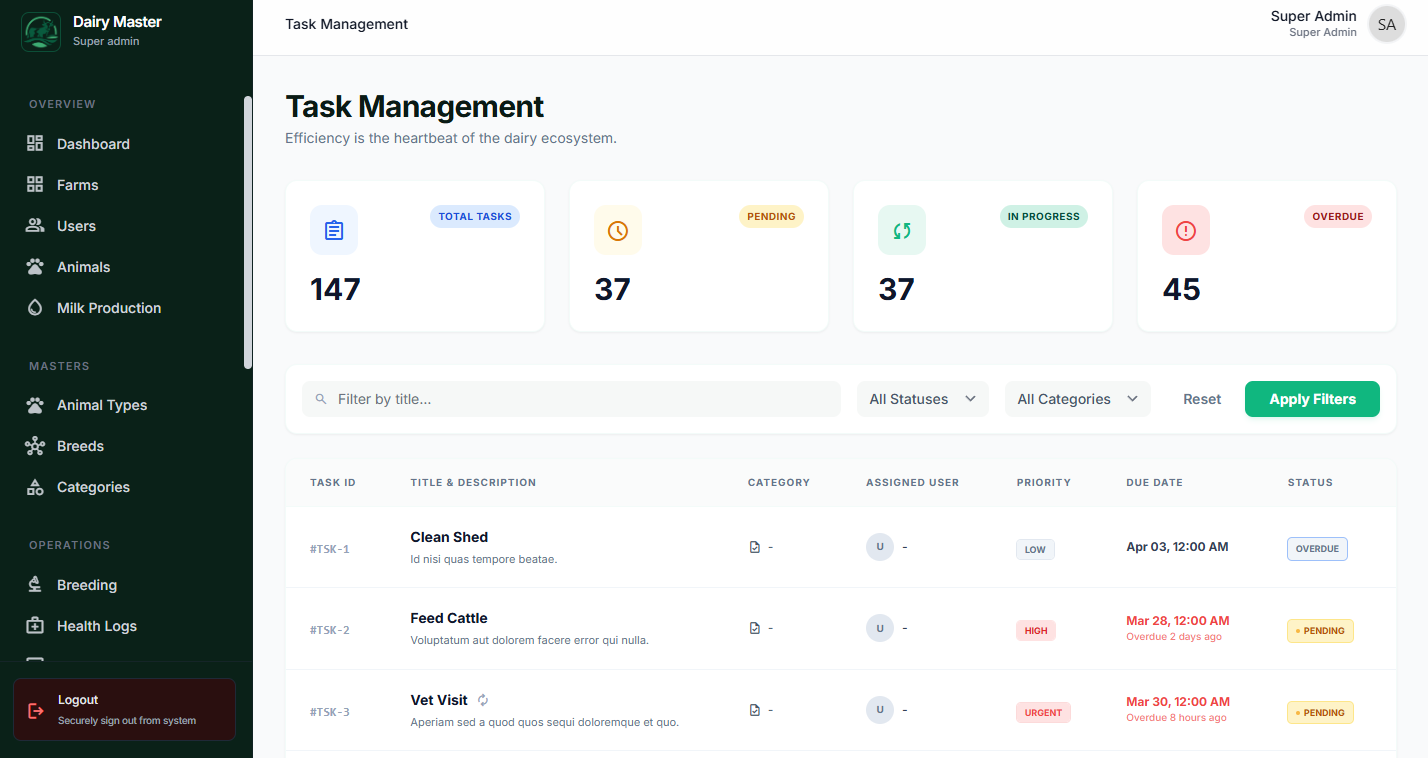Expand the All Categories selector
The height and width of the screenshot is (758, 1428).
[1077, 398]
